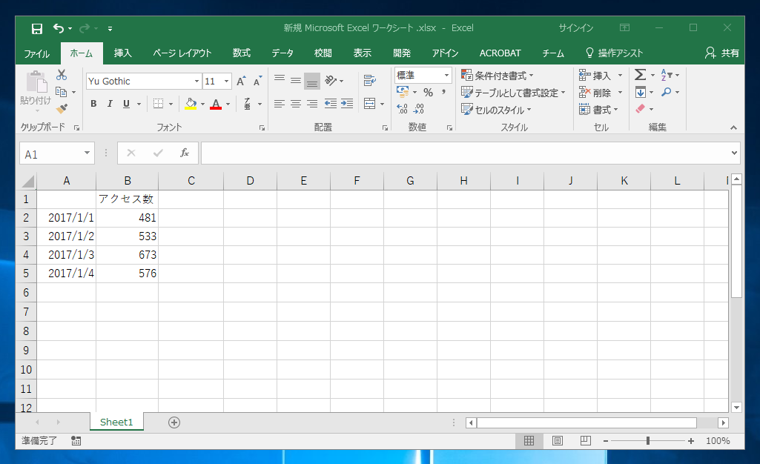This screenshot has height=464, width=760.
Task: Save the workbook with the floppy icon
Action: point(37,29)
